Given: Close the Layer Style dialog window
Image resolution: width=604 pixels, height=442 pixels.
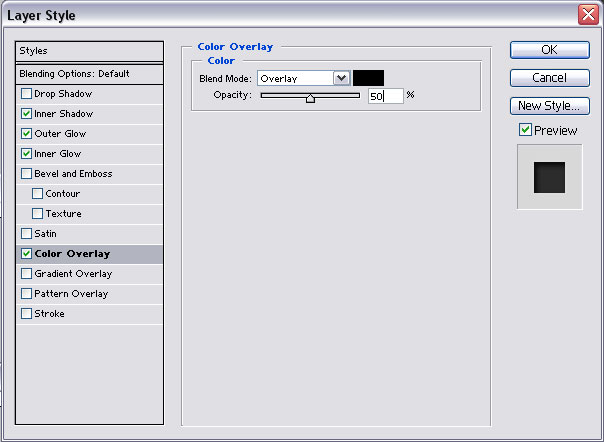Looking at the screenshot, I should pyautogui.click(x=588, y=15).
